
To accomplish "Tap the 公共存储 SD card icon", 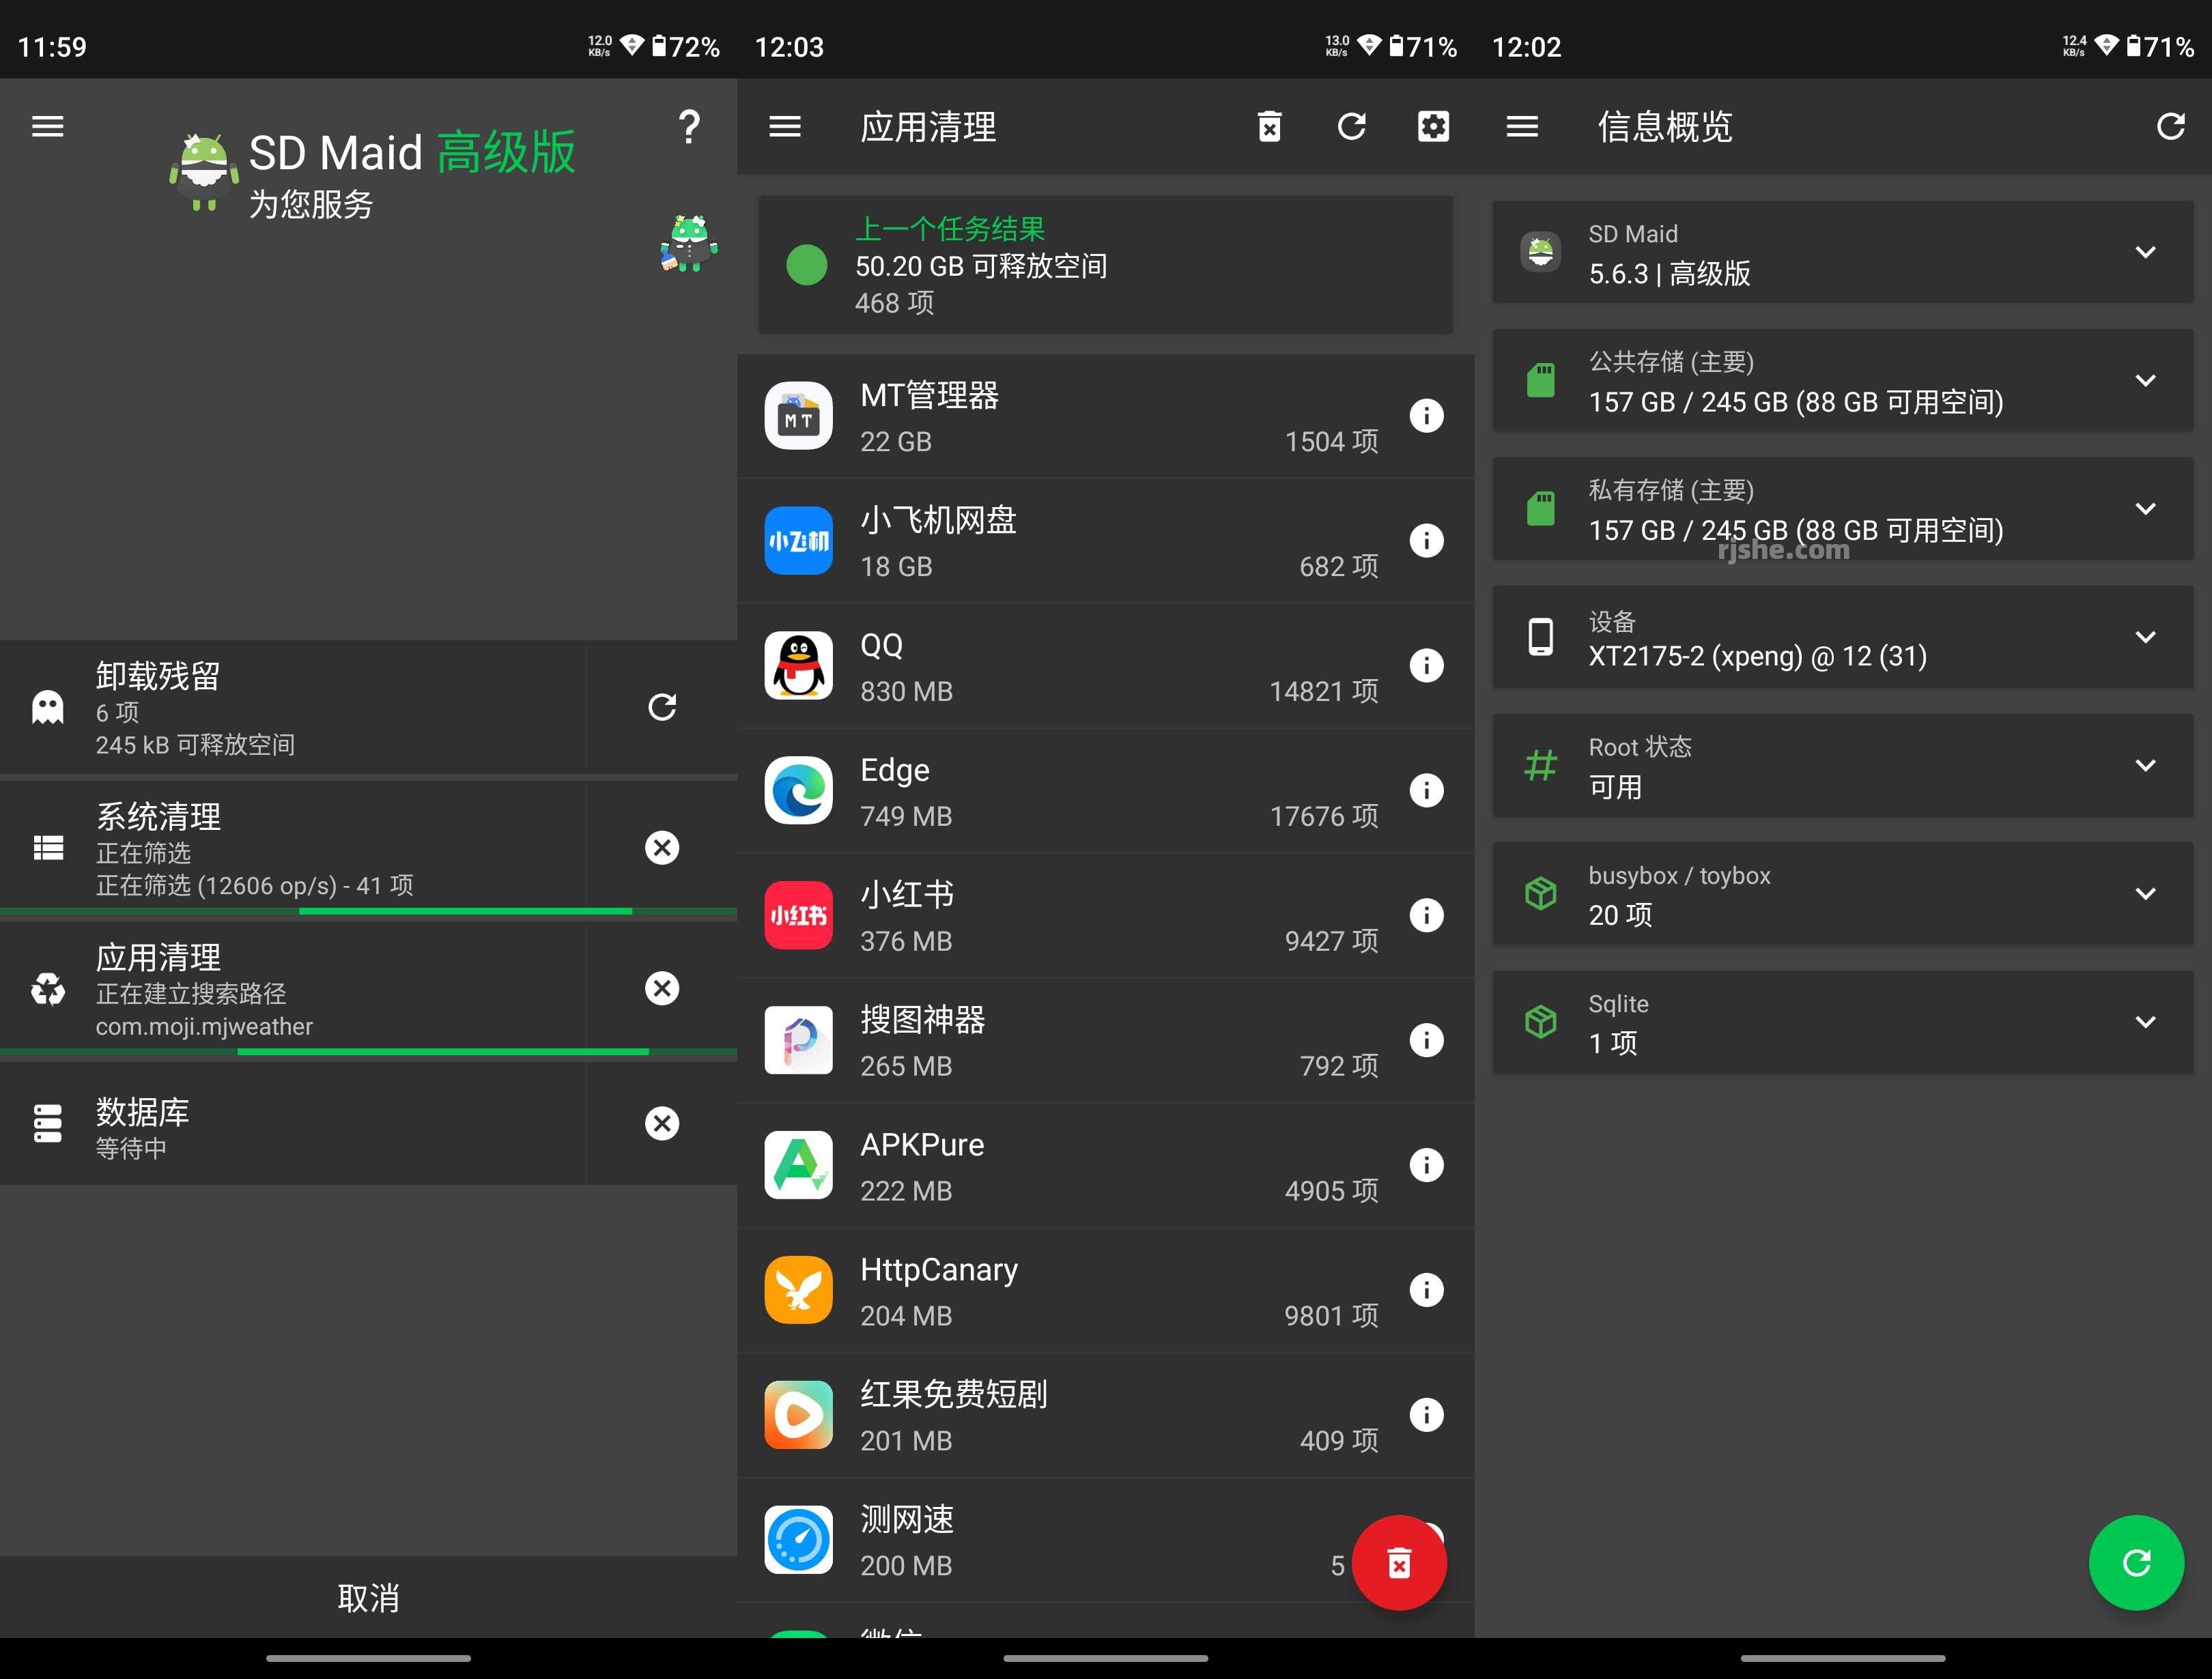I will [1541, 381].
